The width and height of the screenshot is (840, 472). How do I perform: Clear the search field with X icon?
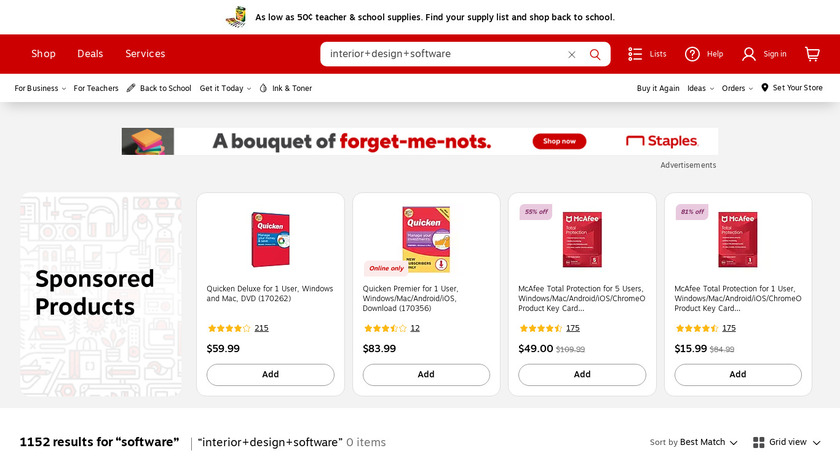572,54
